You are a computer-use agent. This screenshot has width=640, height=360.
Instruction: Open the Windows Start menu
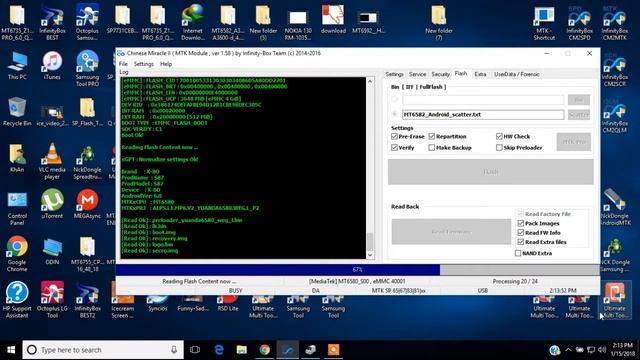pyautogui.click(x=11, y=350)
